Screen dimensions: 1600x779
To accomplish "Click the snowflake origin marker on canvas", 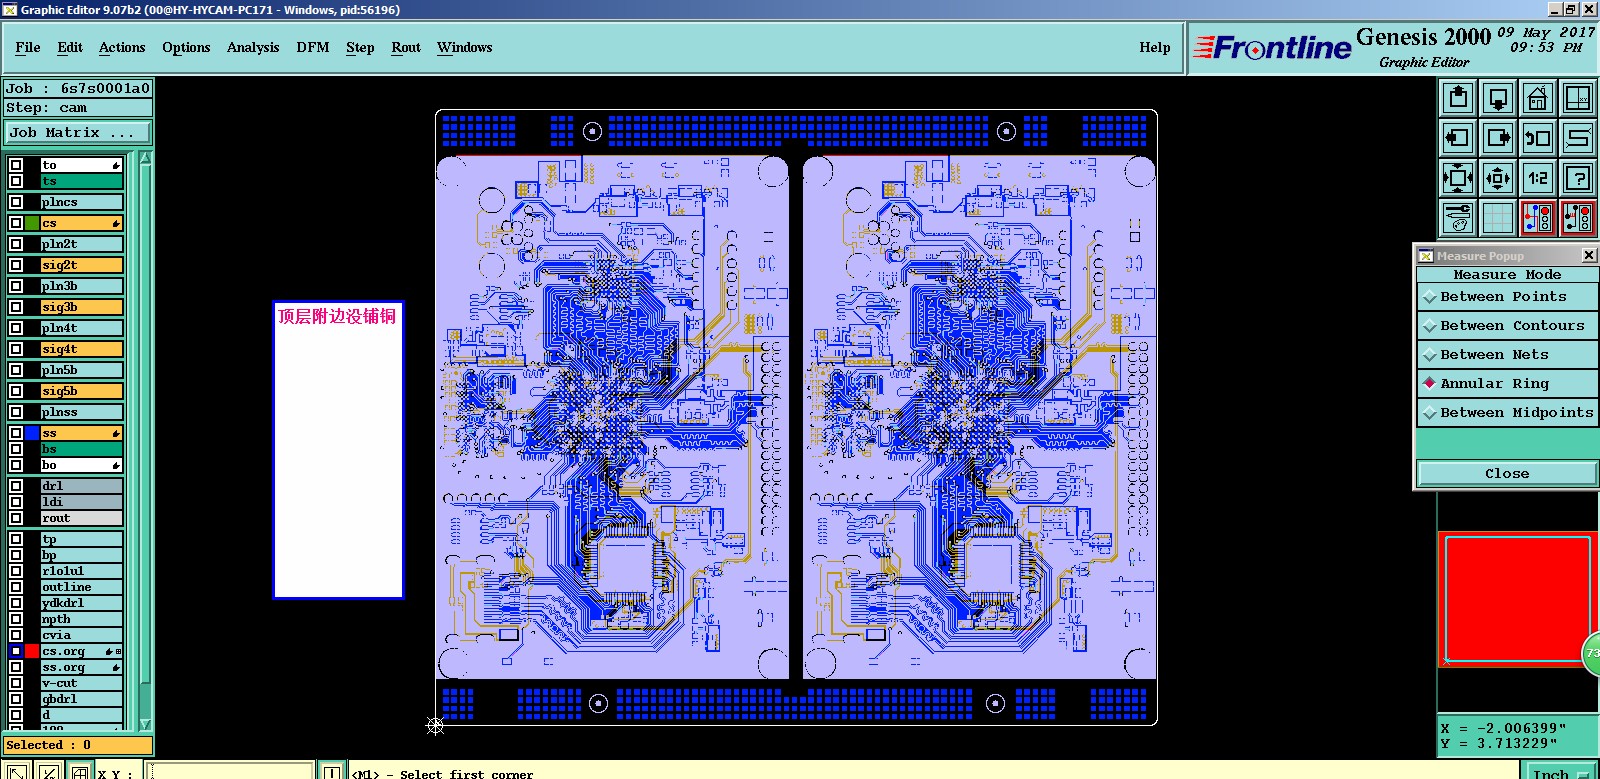I will click(435, 725).
